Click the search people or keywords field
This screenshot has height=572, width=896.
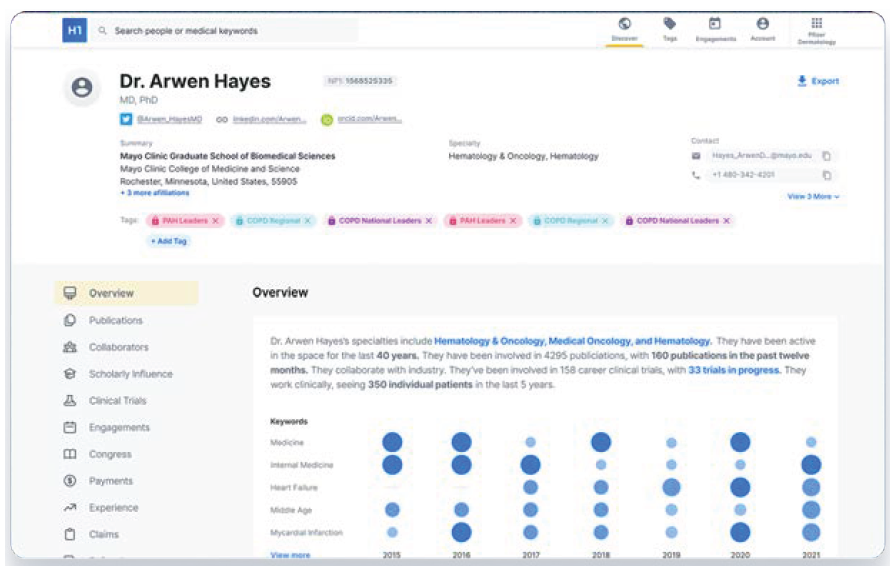pyautogui.click(x=230, y=31)
